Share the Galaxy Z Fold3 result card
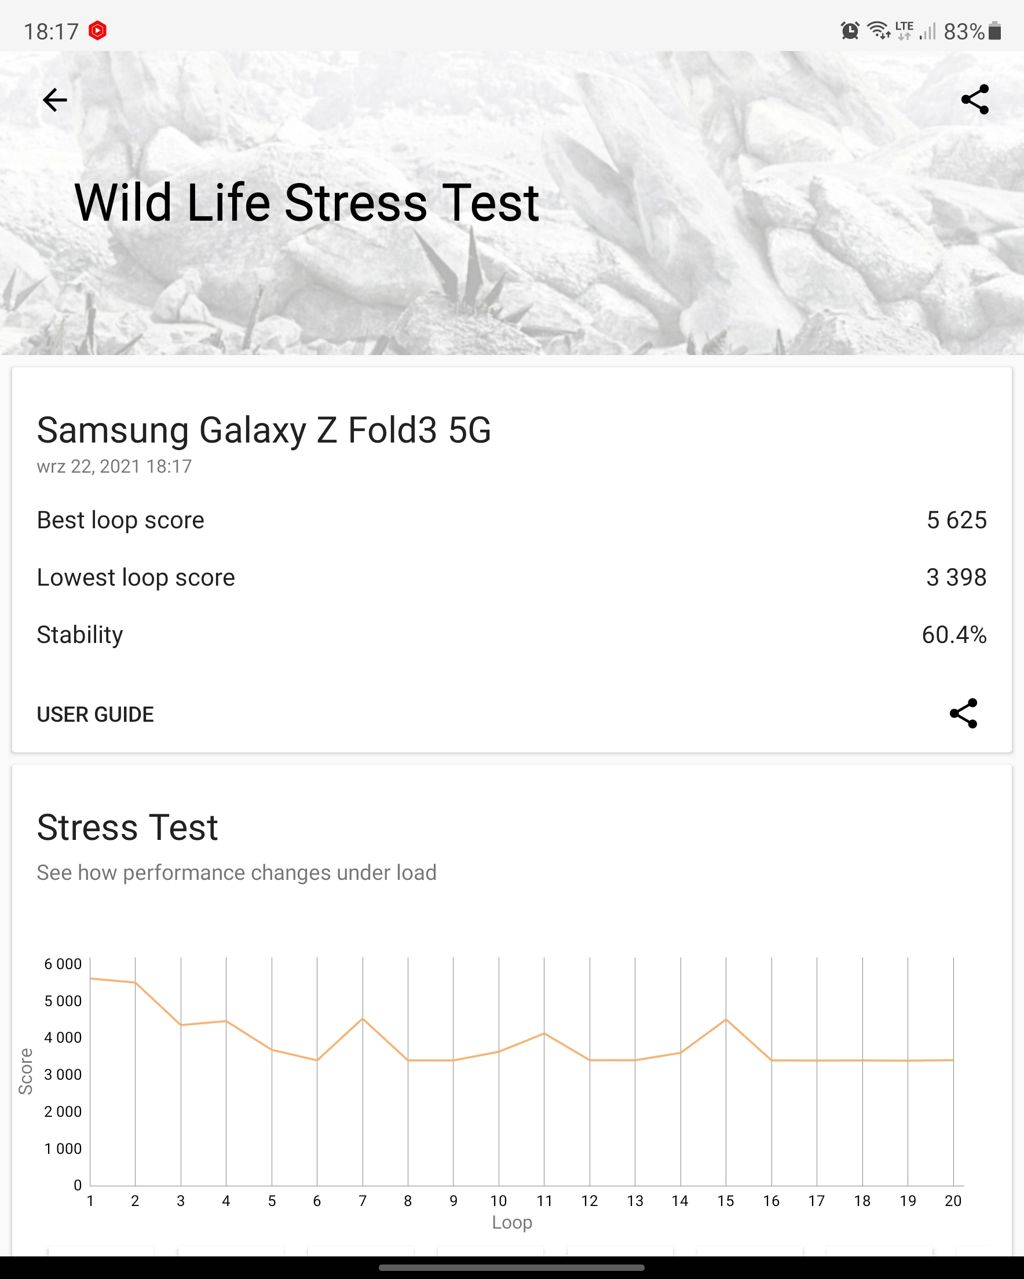 (x=963, y=713)
